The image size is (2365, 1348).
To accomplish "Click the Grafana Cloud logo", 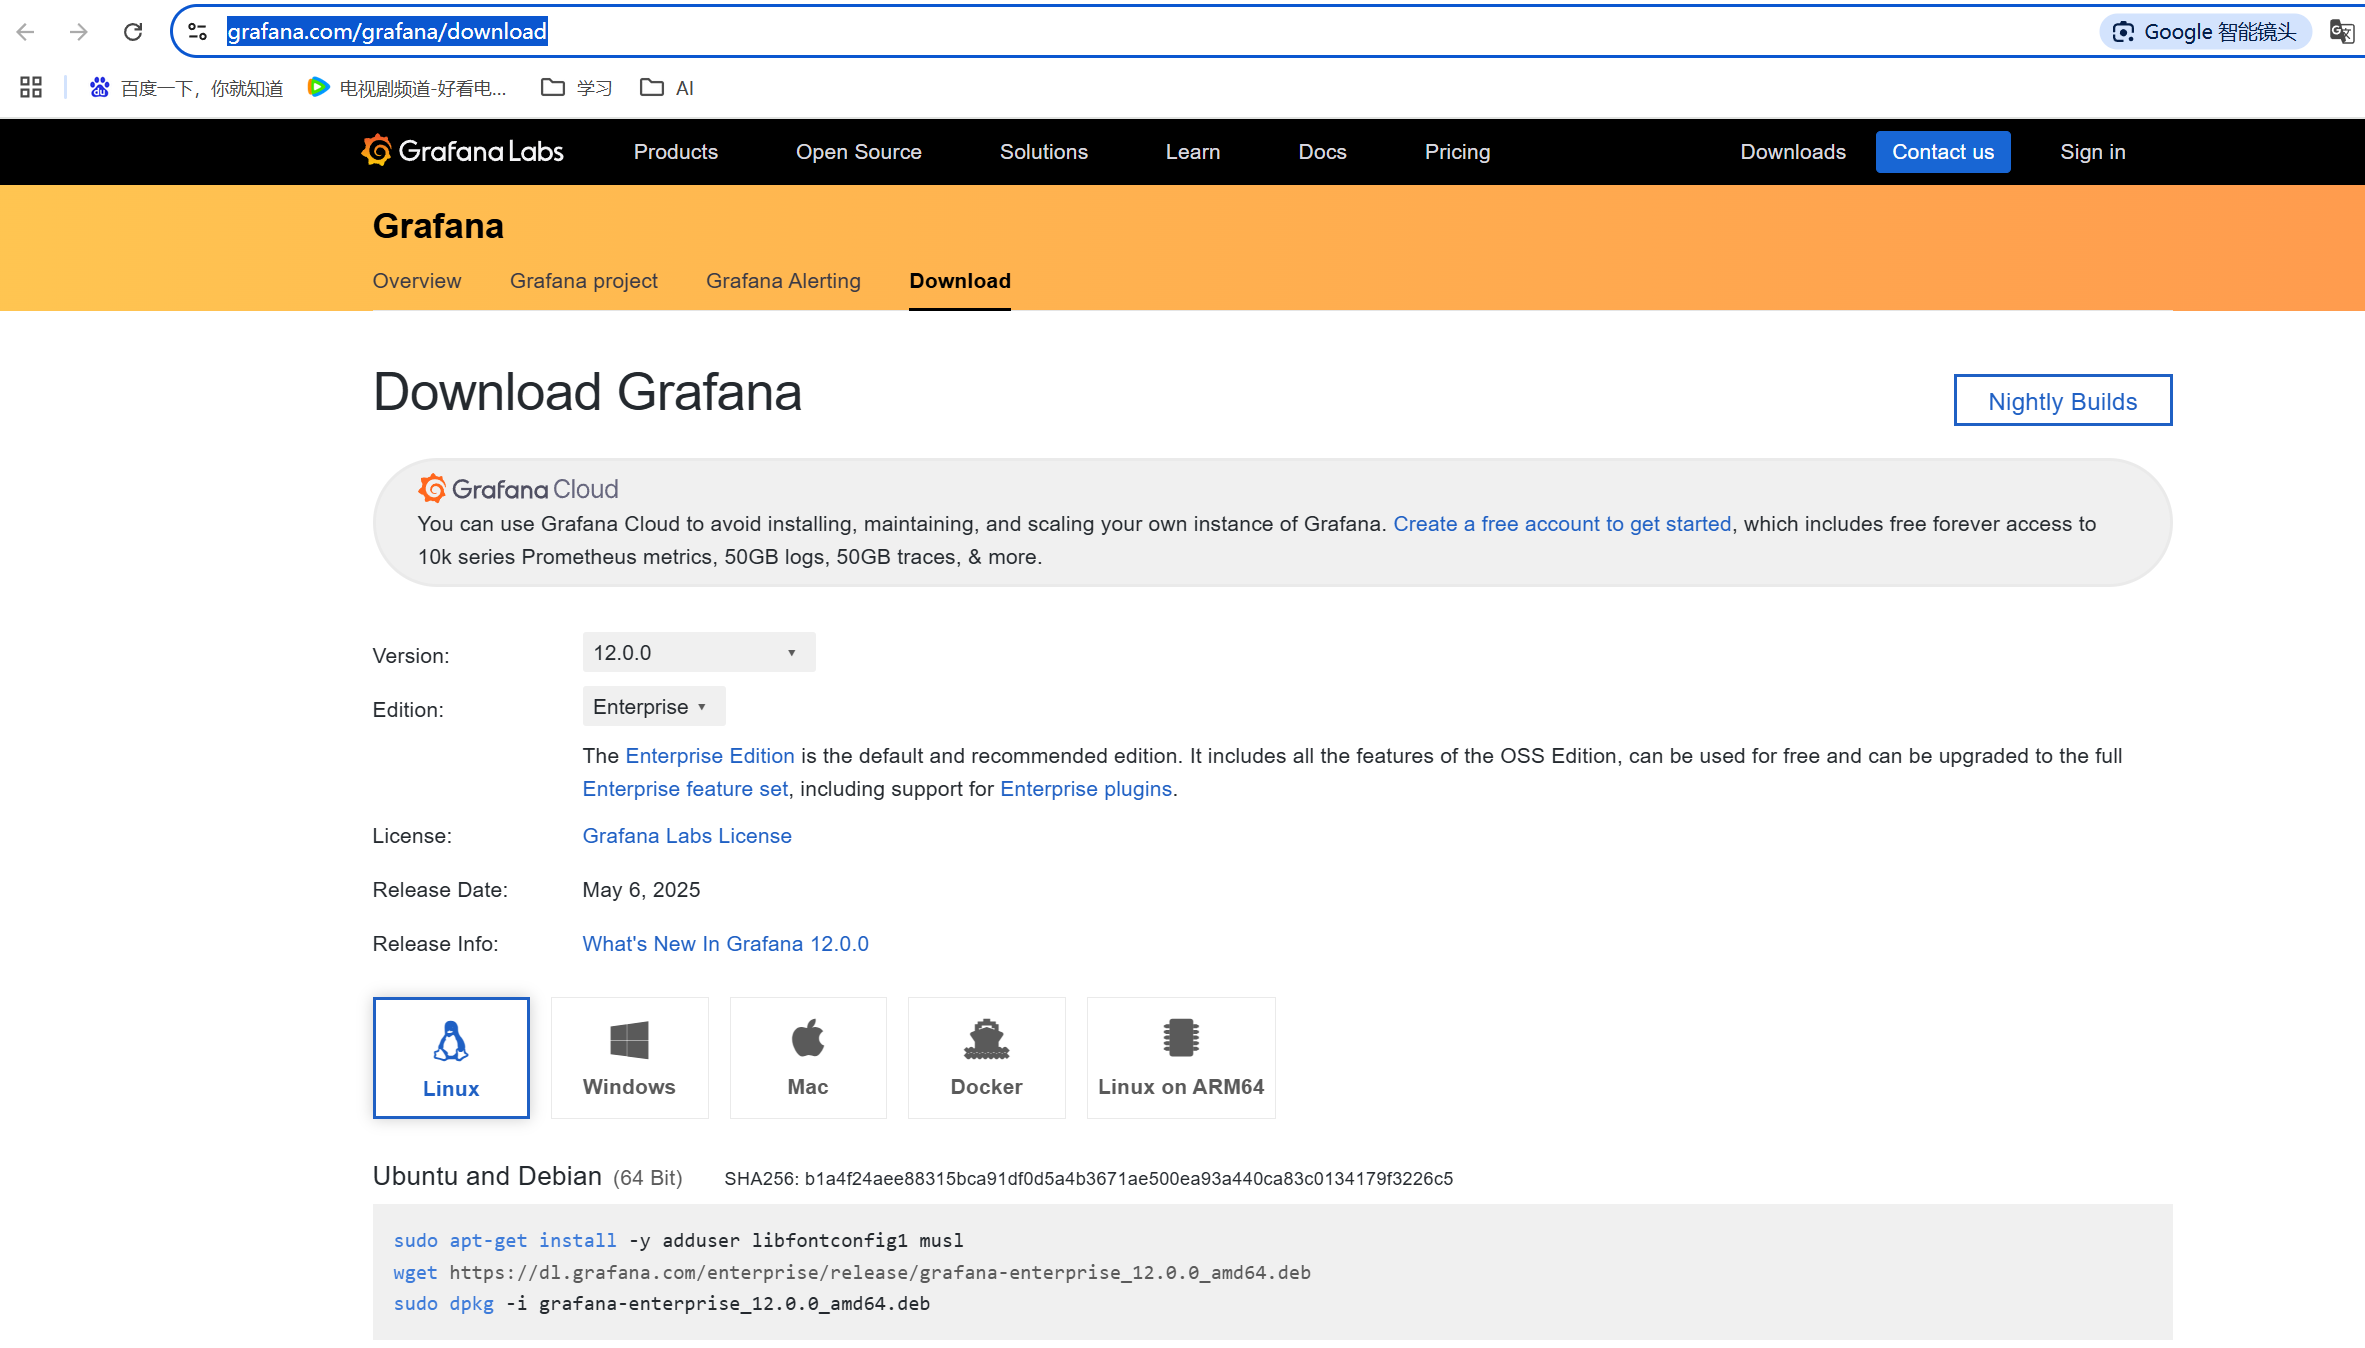I will click(518, 489).
